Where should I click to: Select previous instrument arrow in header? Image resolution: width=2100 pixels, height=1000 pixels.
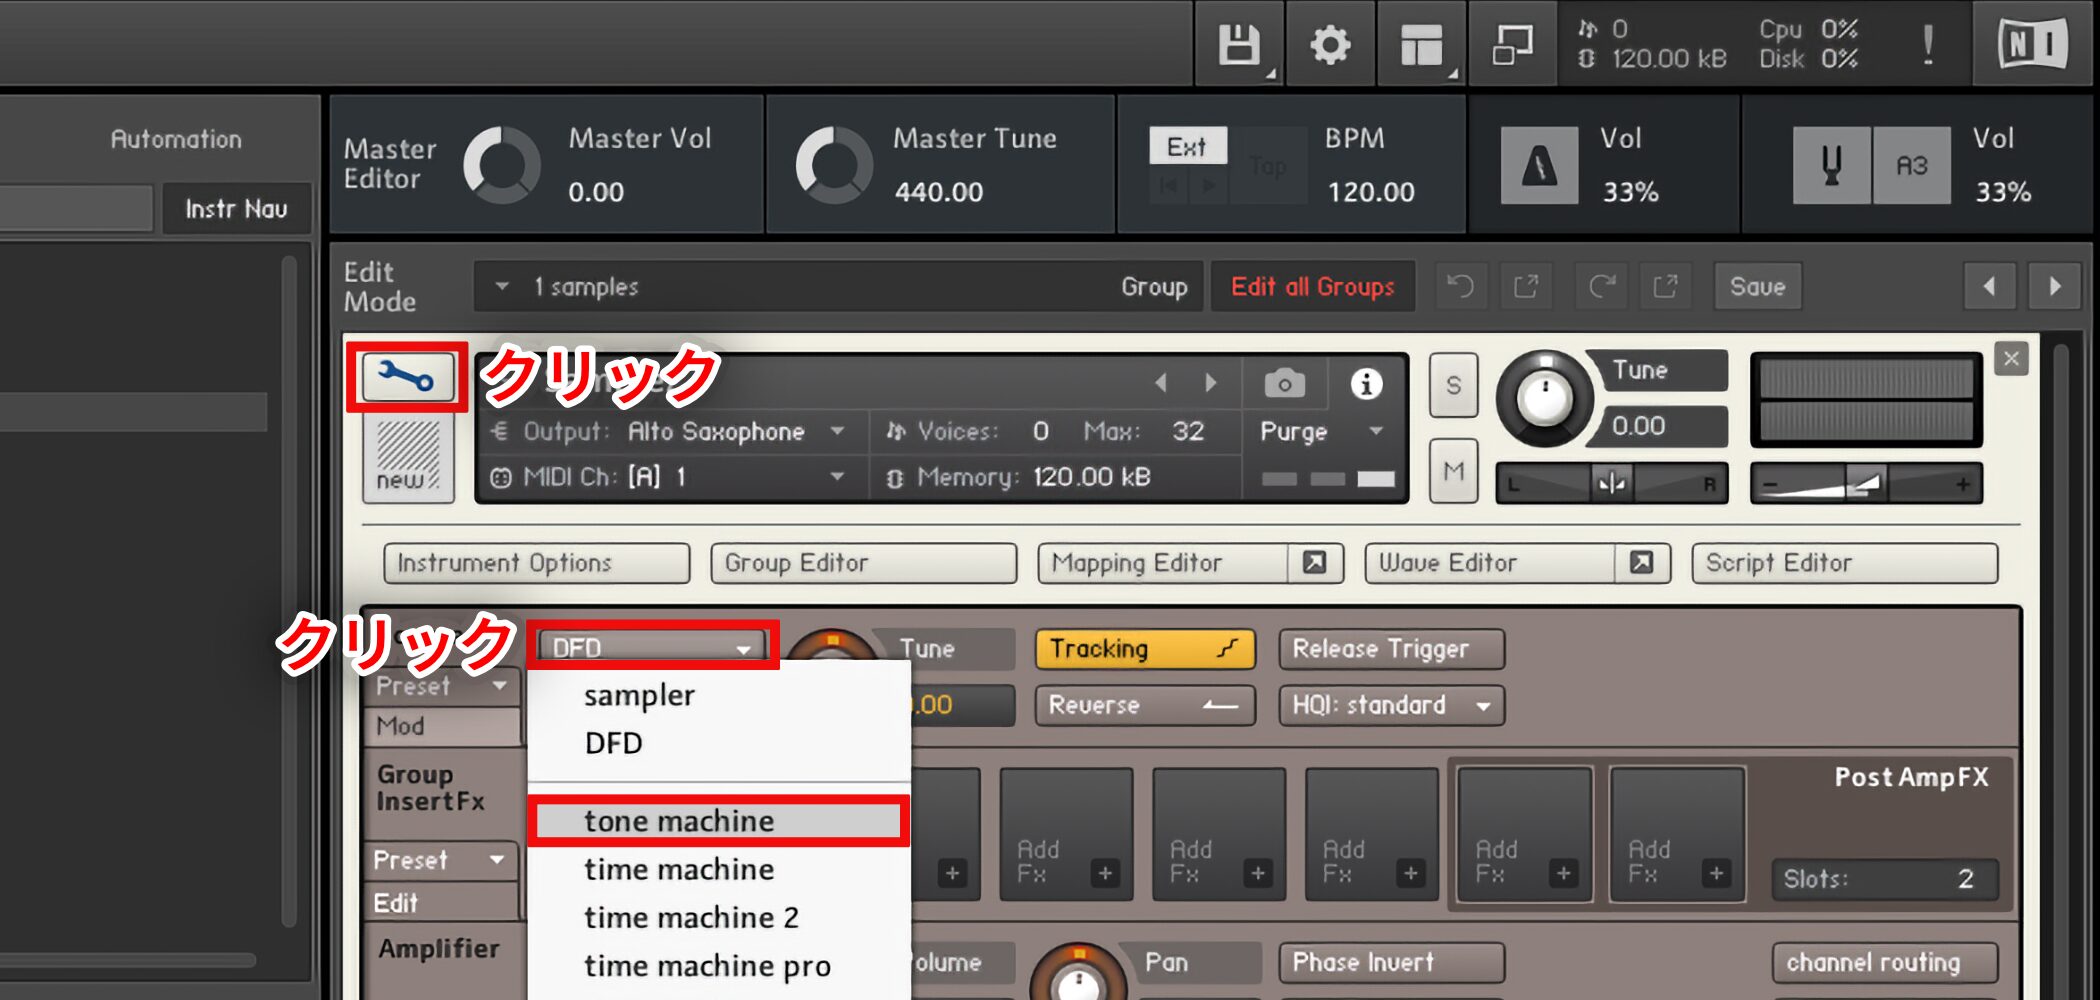1161,382
